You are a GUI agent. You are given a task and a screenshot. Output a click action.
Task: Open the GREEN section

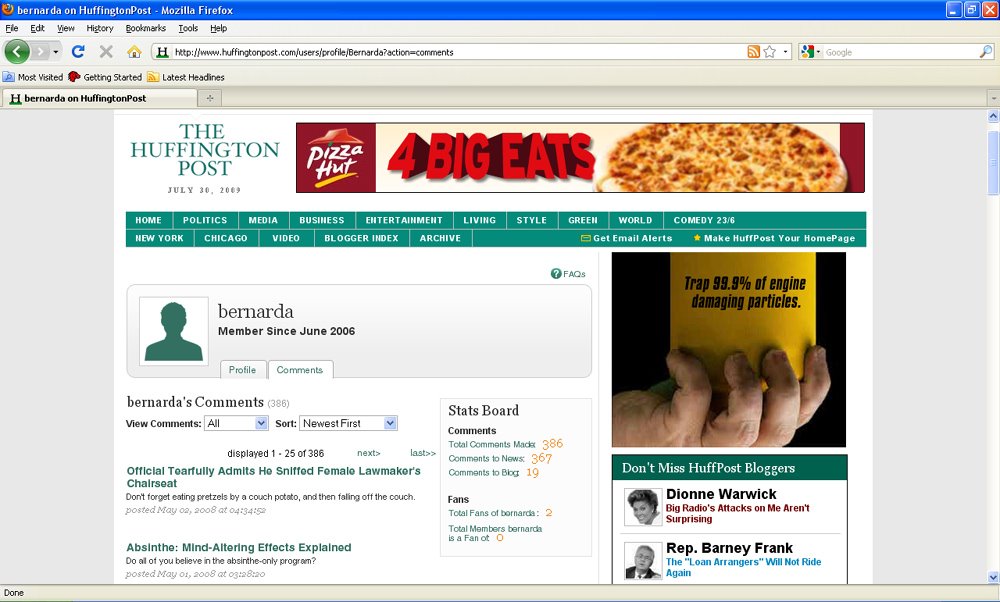tap(583, 220)
